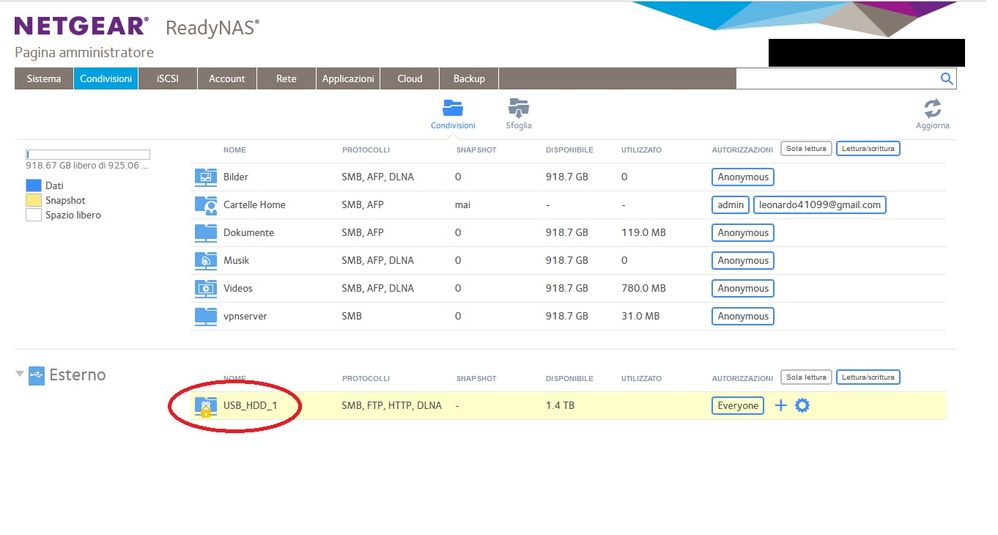
Task: Click leonardo41099@gmail.com permission tag
Action: click(x=820, y=205)
